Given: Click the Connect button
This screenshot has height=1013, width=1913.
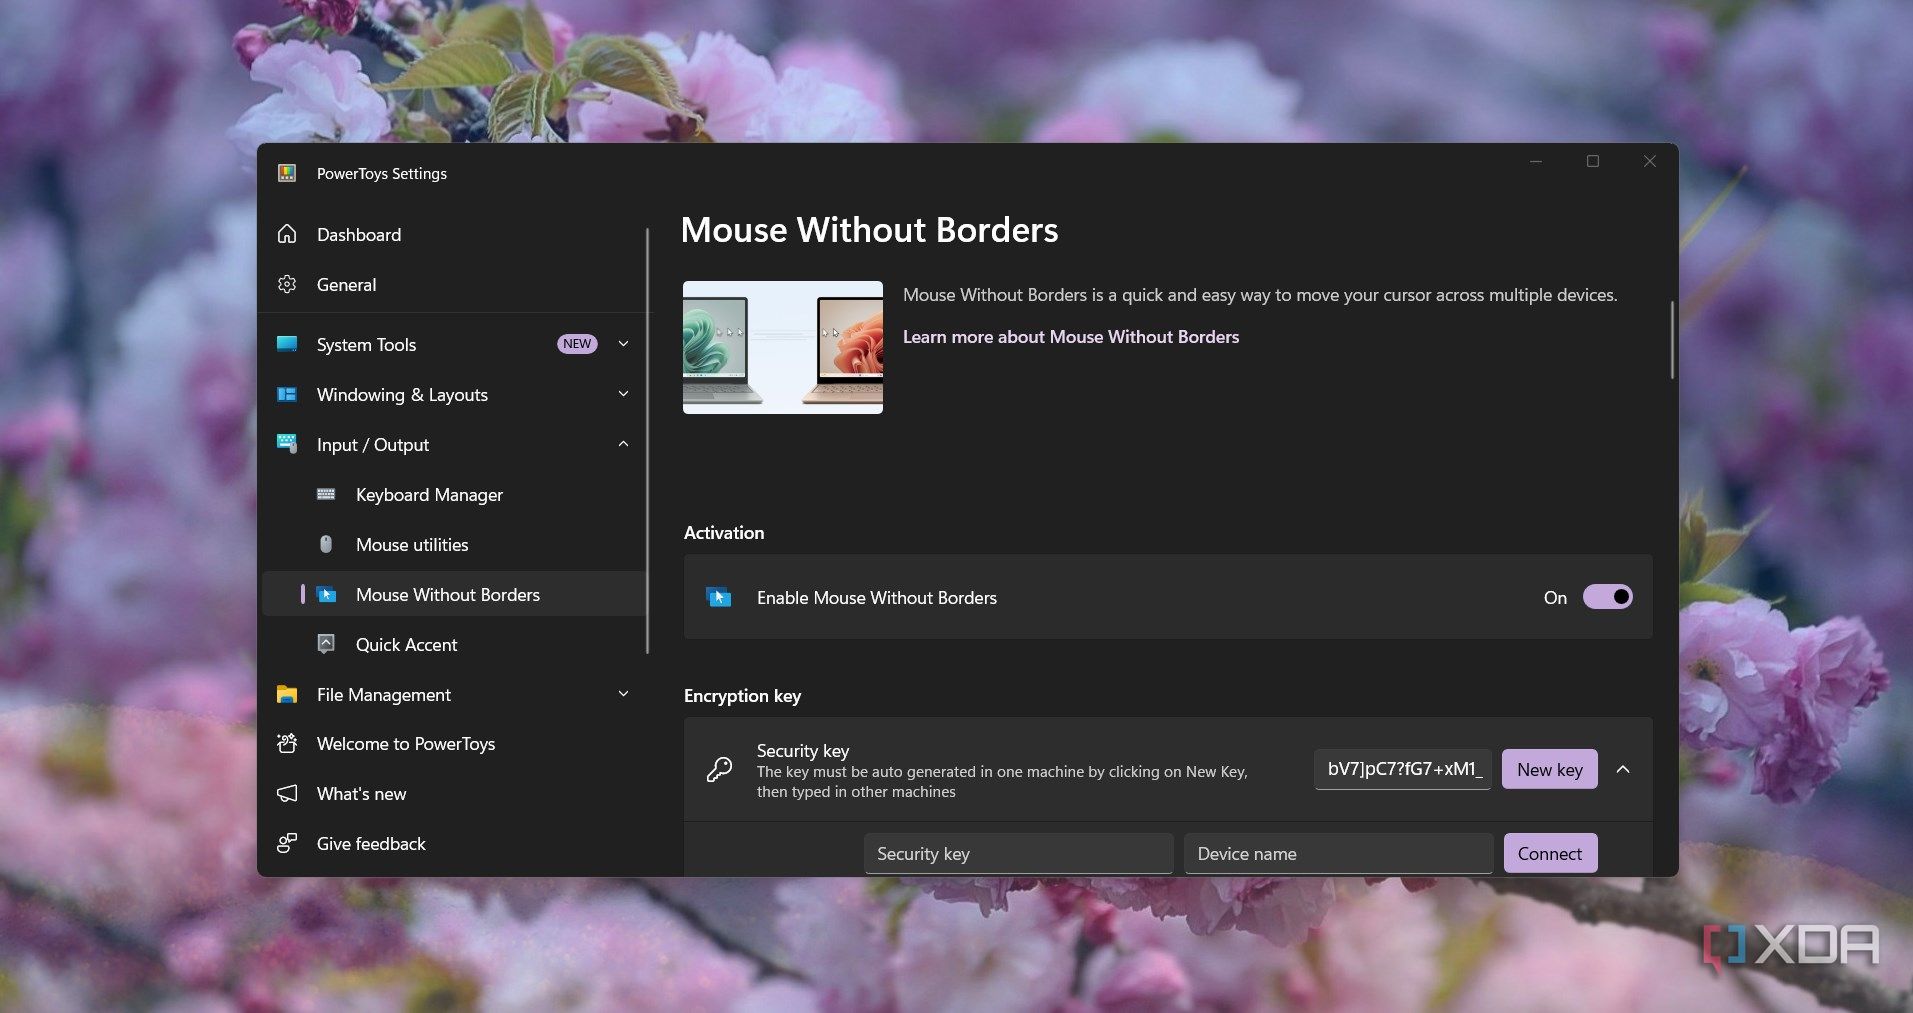Looking at the screenshot, I should pos(1550,853).
